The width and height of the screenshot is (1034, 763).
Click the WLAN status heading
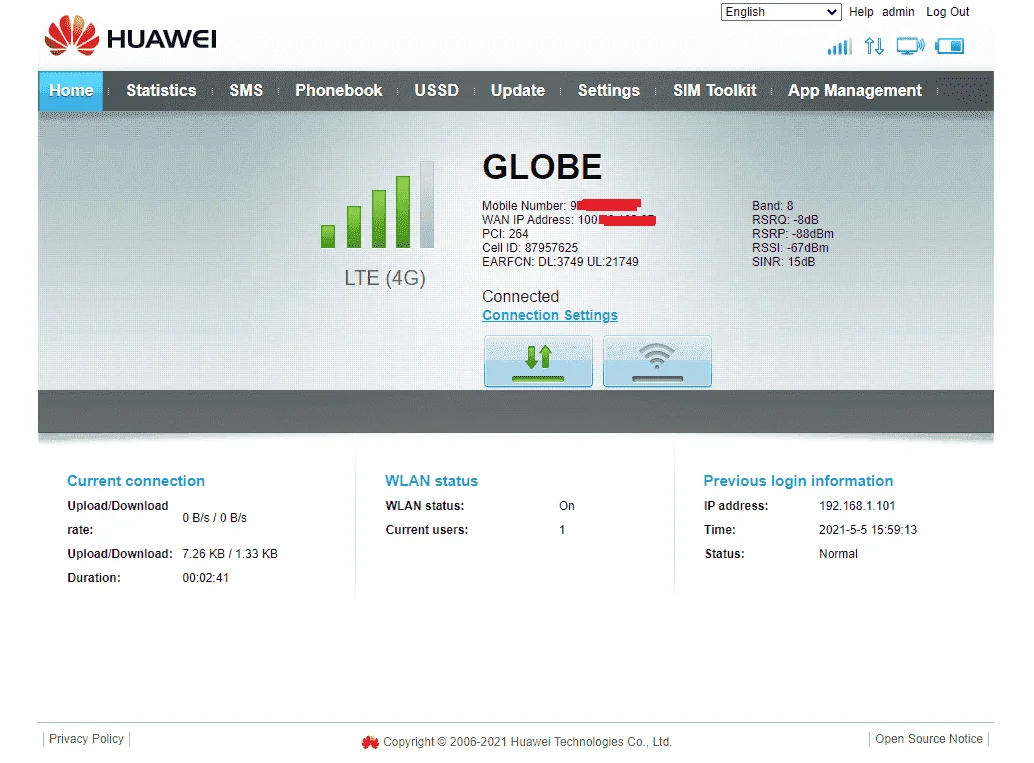[x=431, y=481]
